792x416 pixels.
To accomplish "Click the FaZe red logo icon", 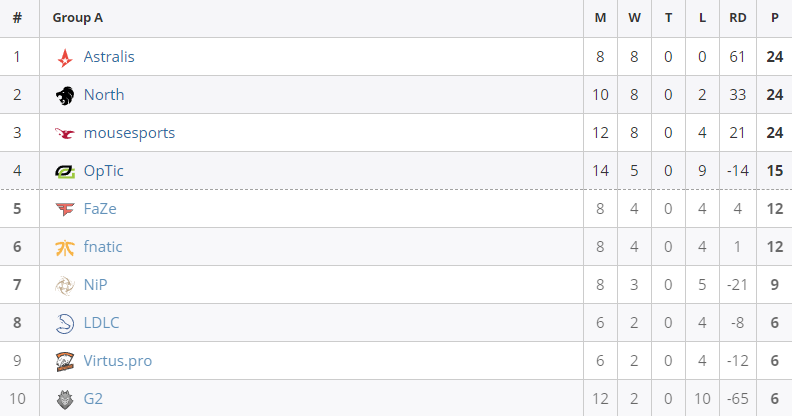I will [65, 209].
